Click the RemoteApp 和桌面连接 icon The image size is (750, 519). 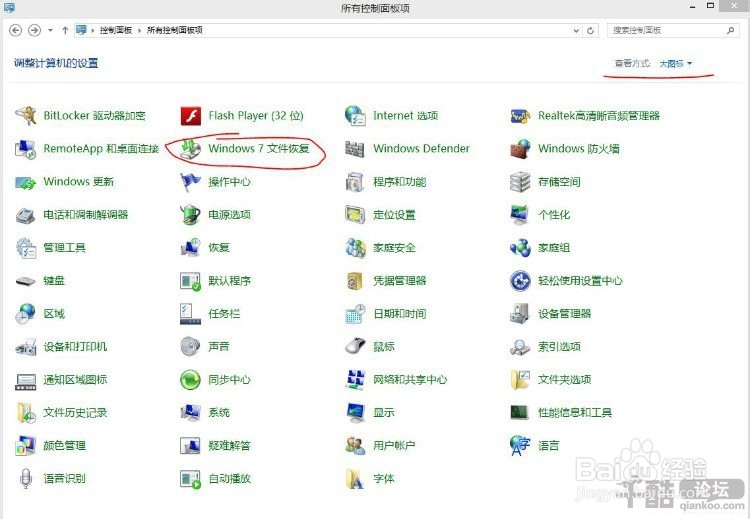coord(26,149)
